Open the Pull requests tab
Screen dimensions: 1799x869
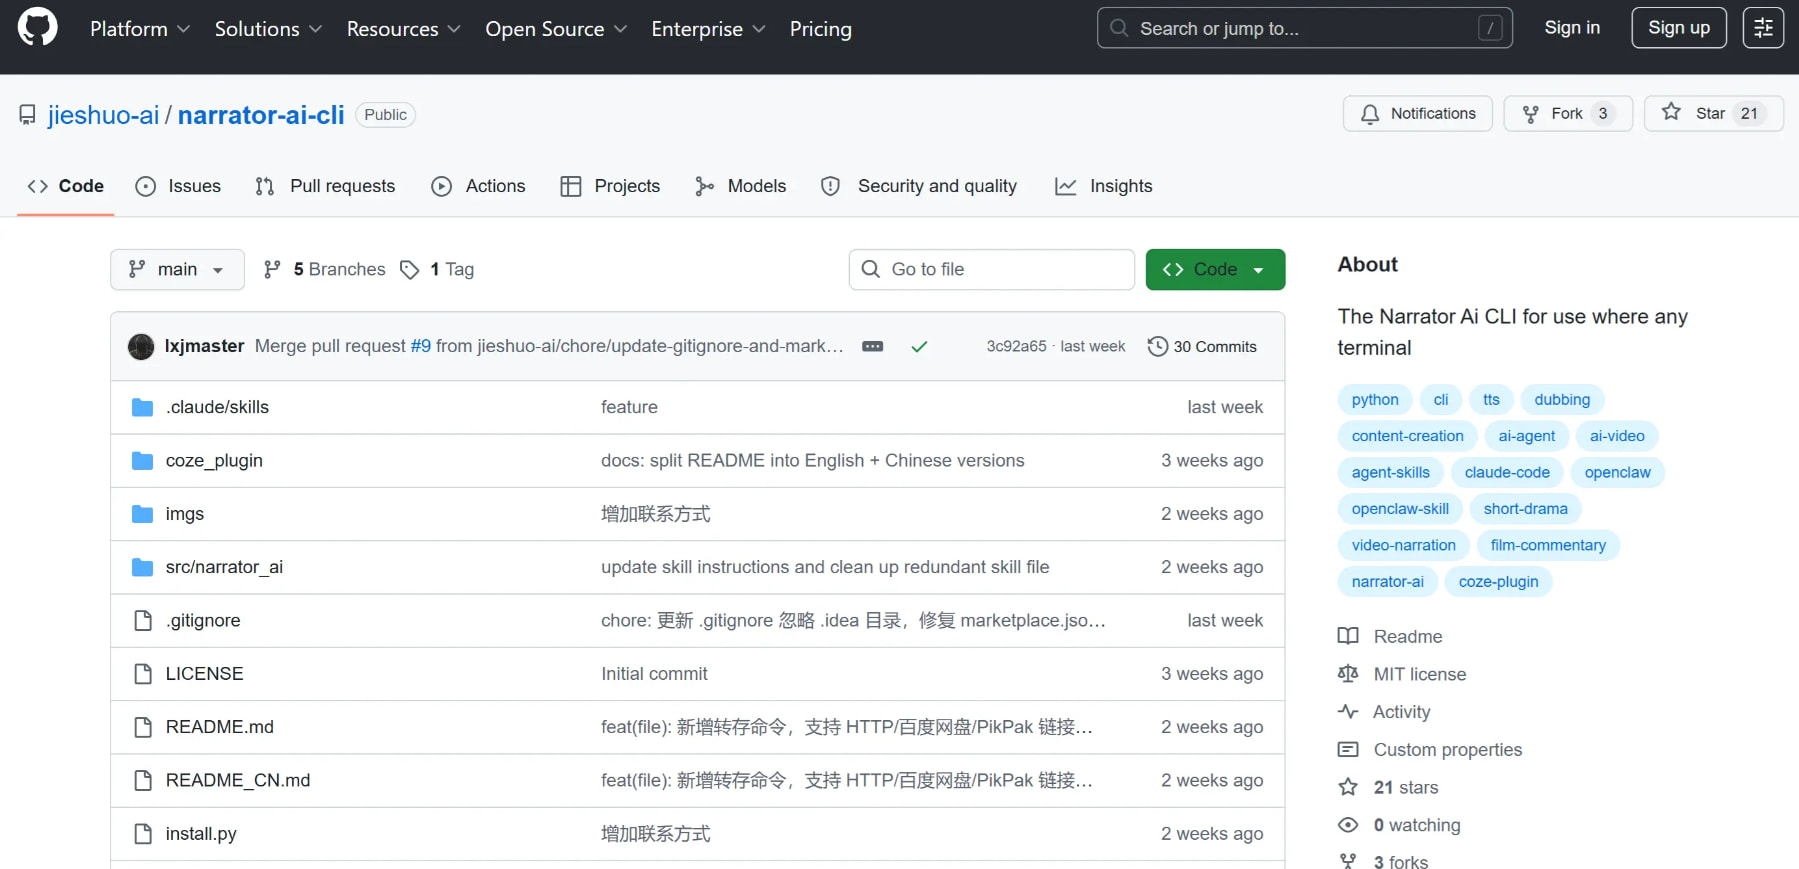tap(325, 186)
